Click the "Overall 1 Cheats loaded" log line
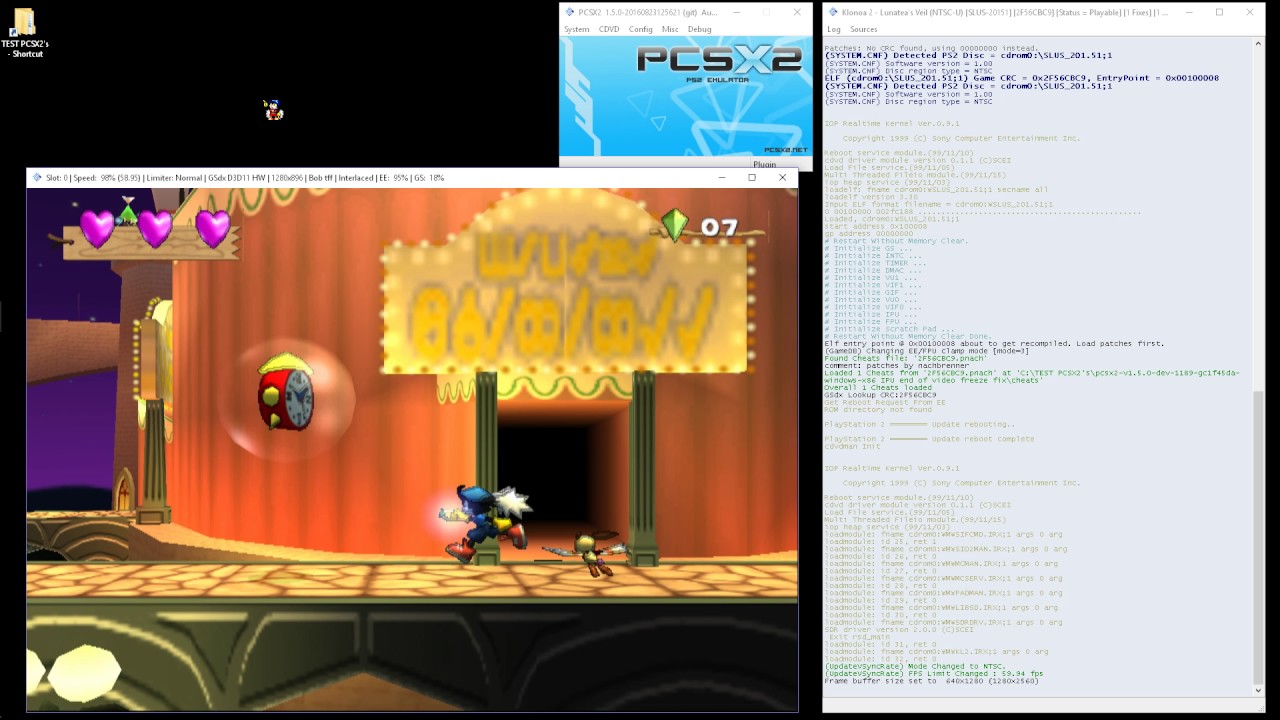This screenshot has width=1280, height=720. tap(878, 388)
